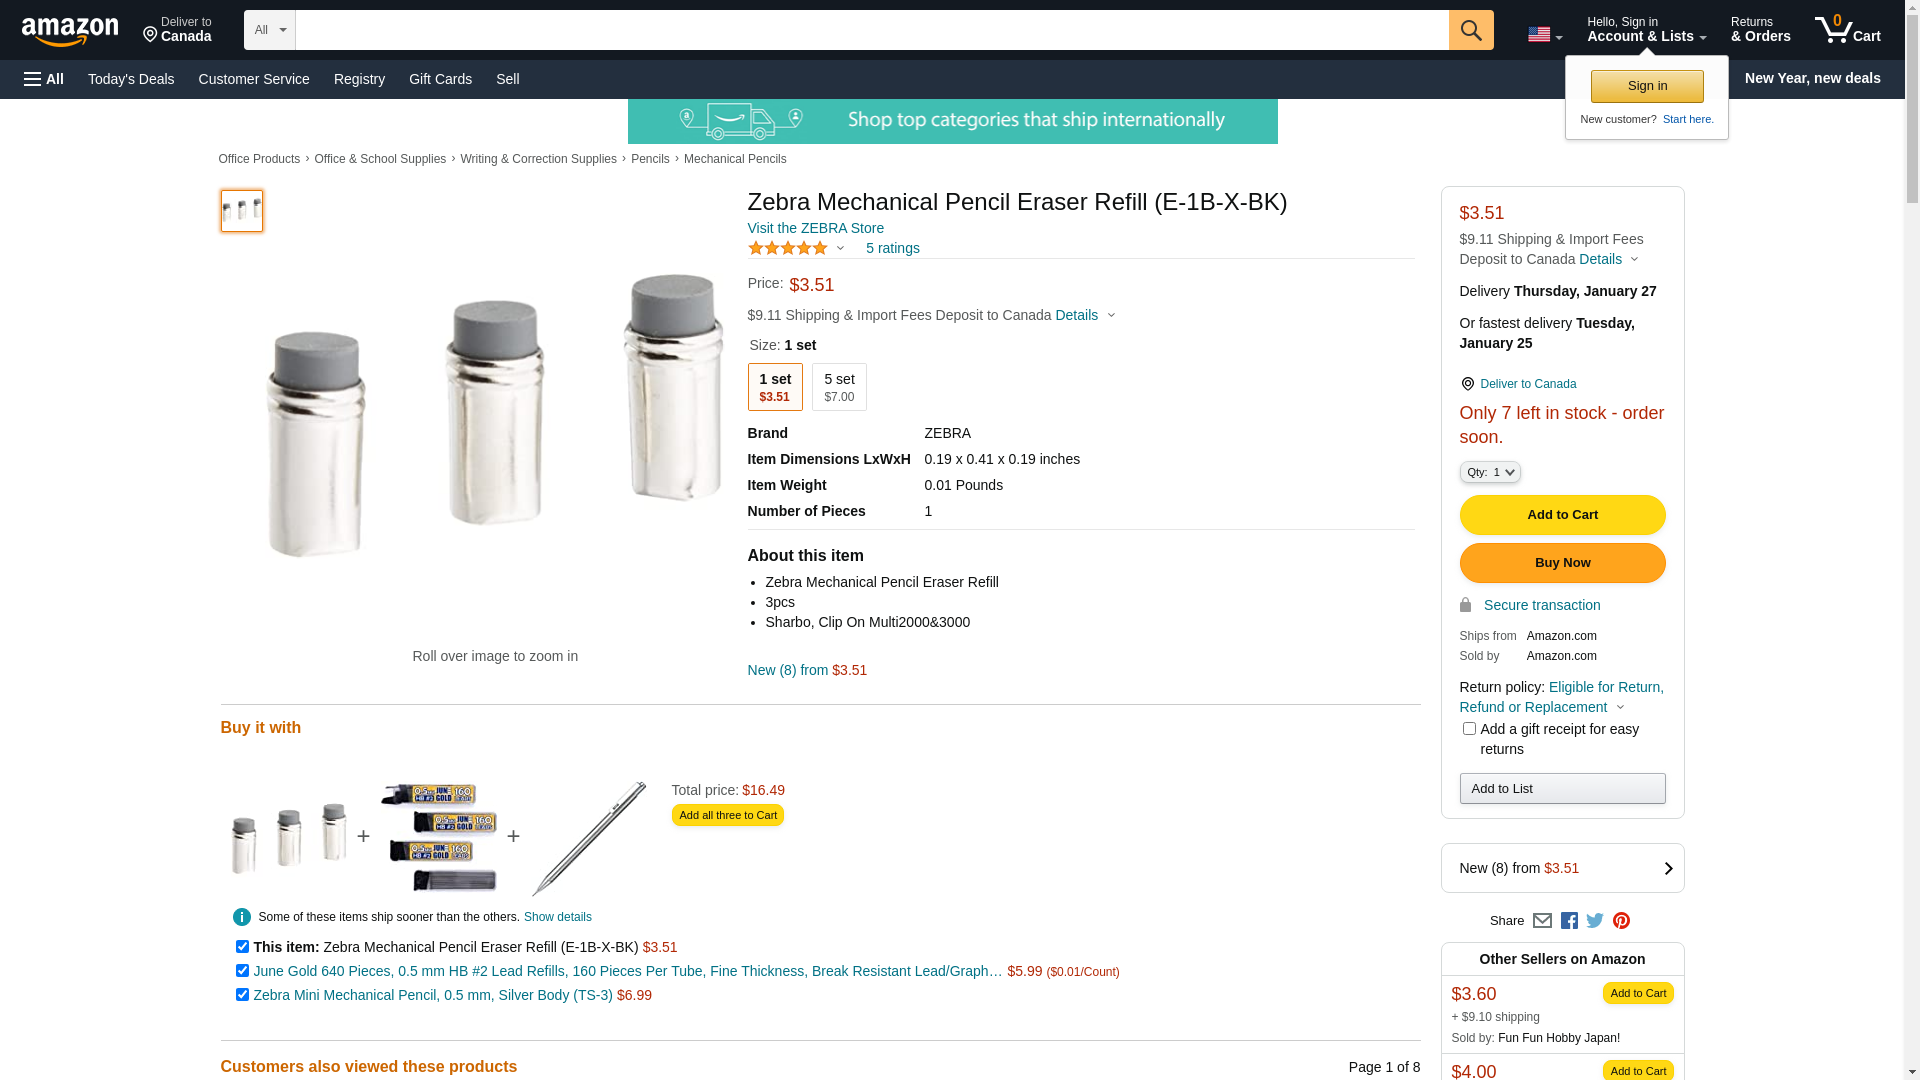Screen dimensions: 1920x1080
Task: Click the Amazon logo
Action: click(x=70, y=32)
